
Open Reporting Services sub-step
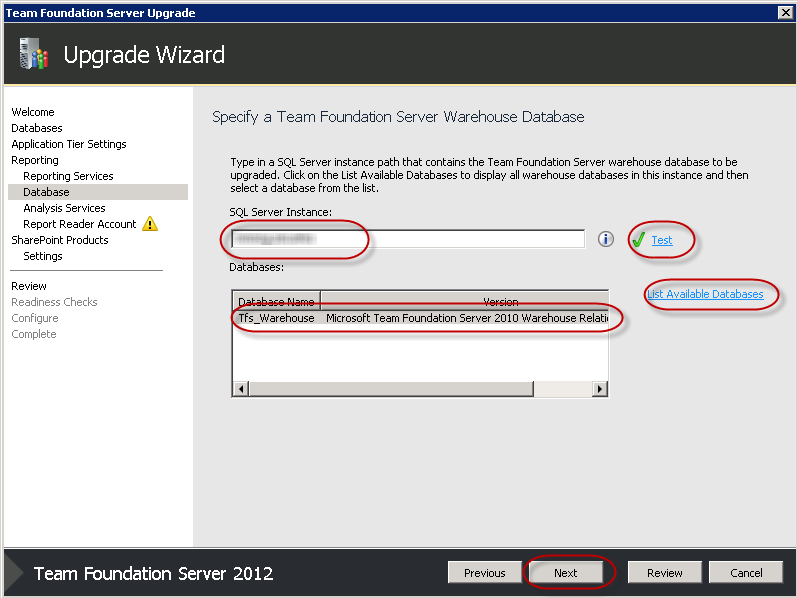coord(69,176)
